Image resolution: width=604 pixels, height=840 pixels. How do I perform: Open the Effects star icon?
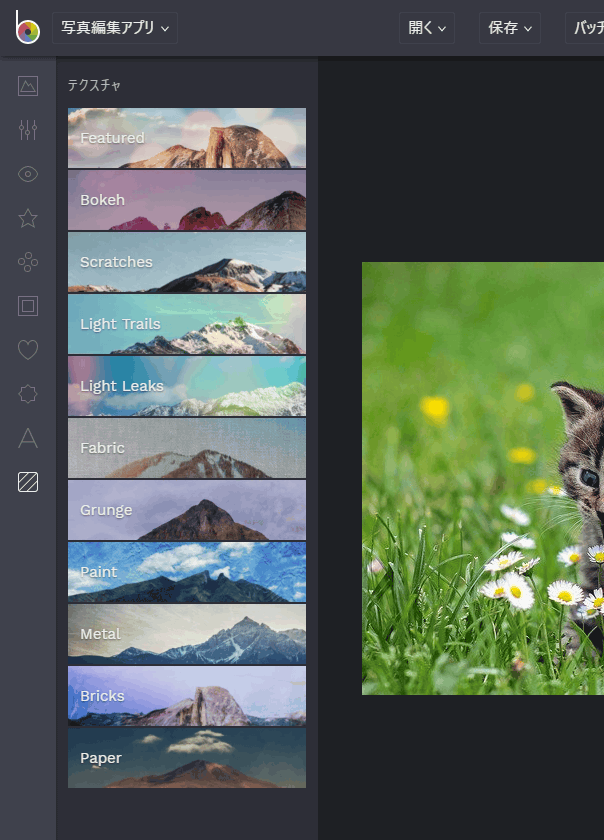pos(28,218)
